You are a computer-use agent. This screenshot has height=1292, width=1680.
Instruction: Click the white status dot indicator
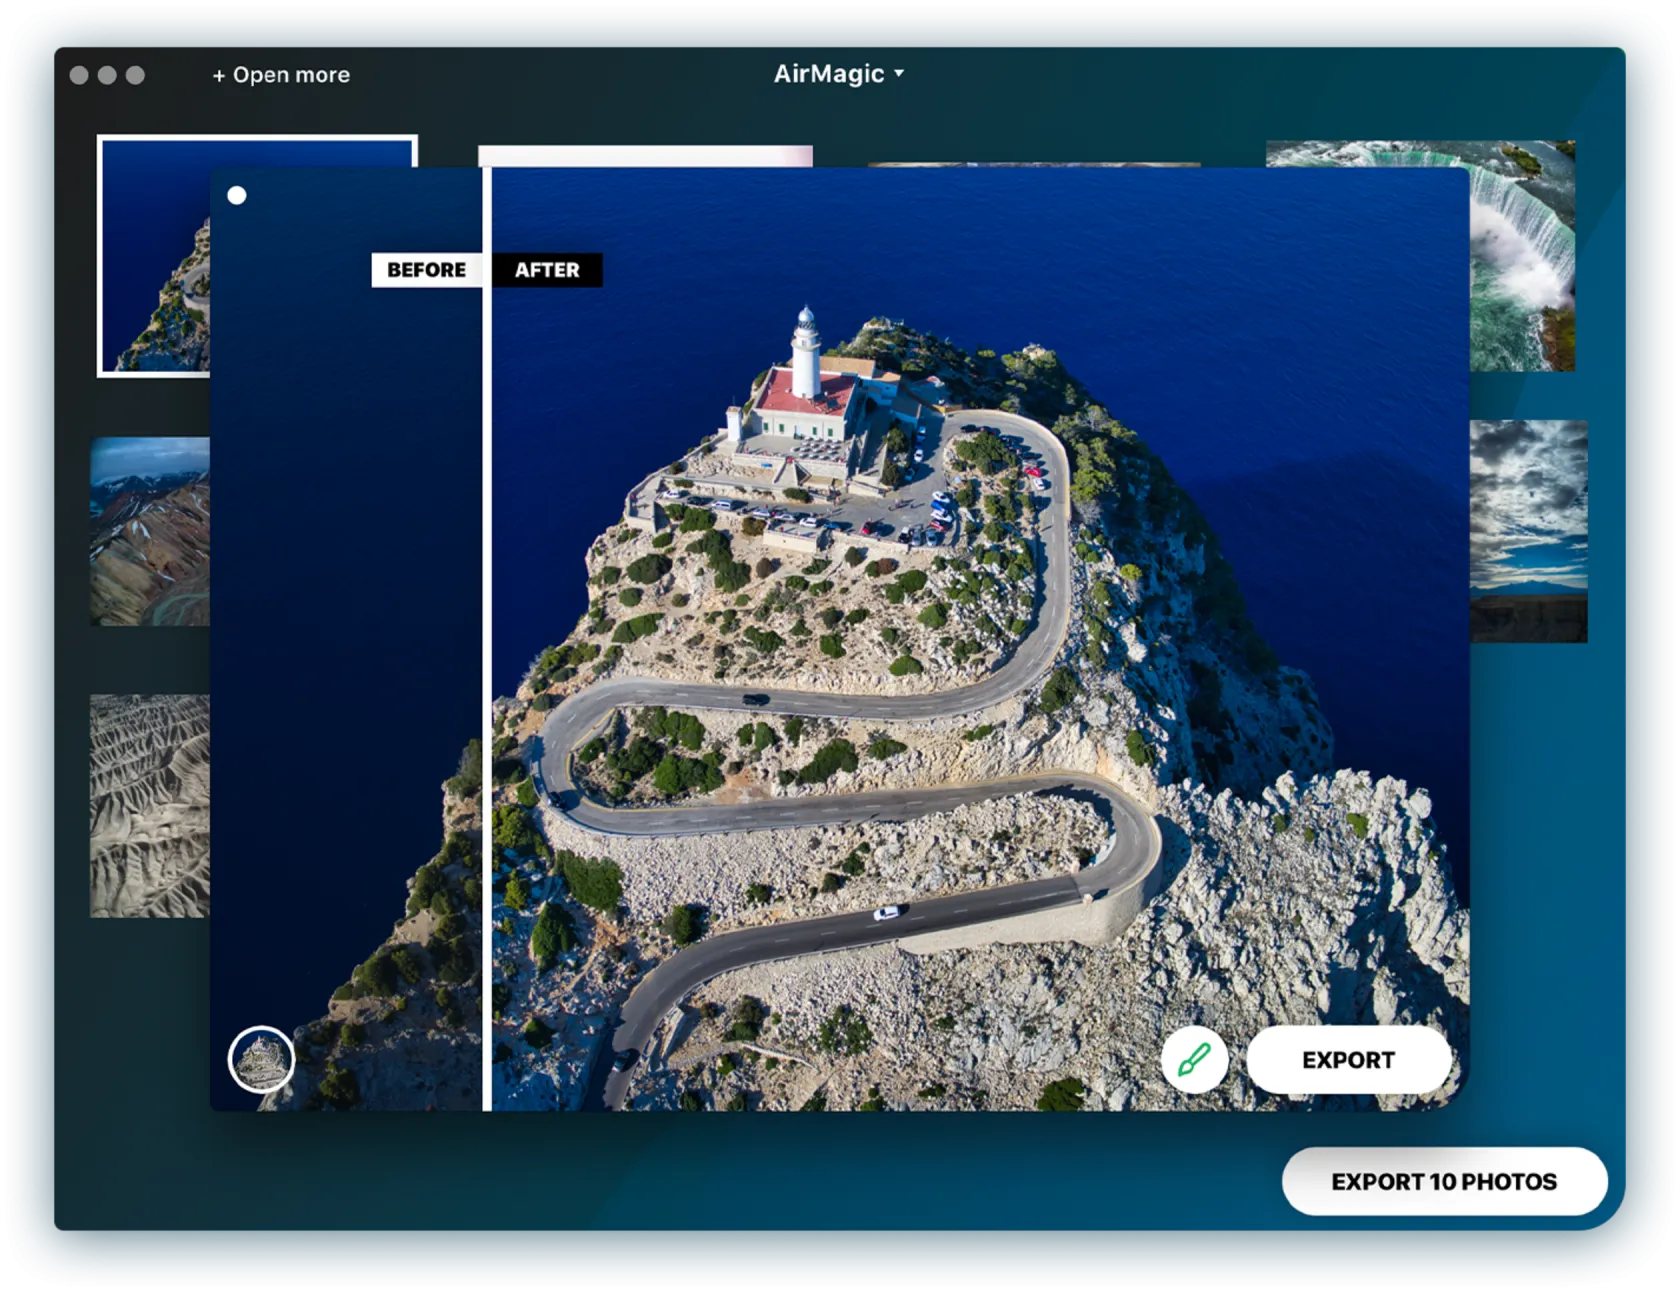tap(237, 194)
